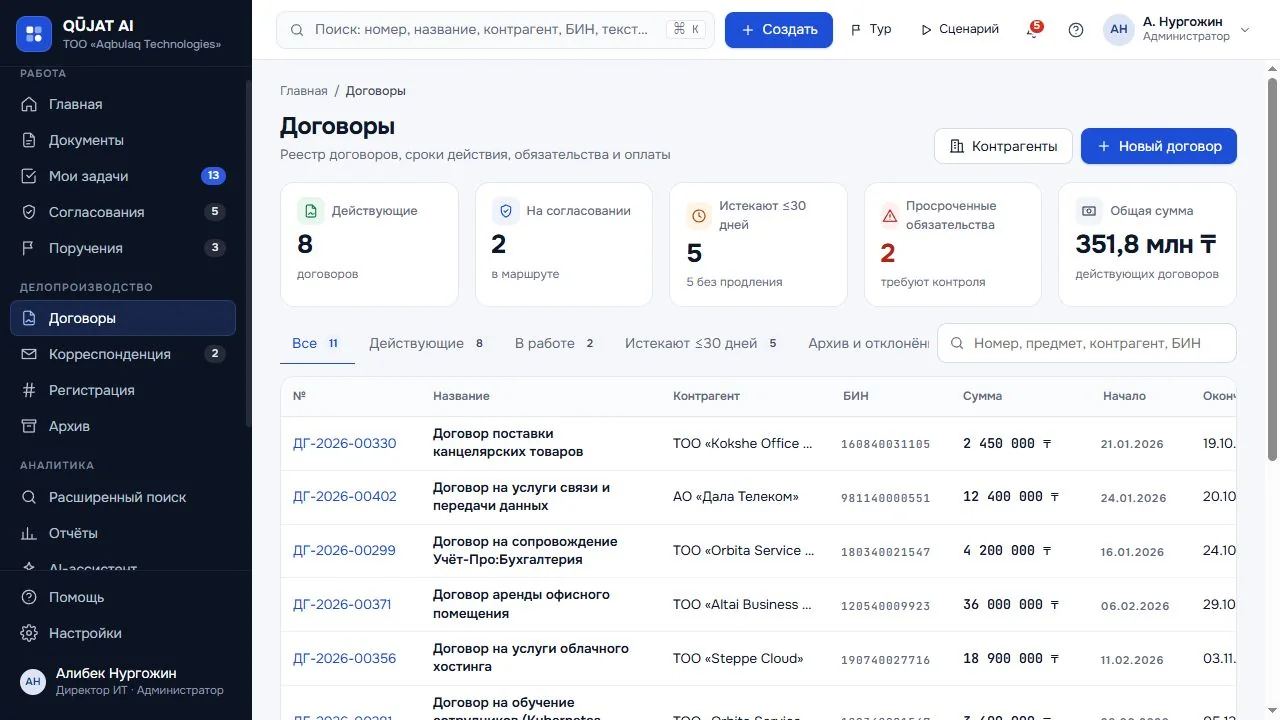Click the Новый договор button
Screen dimensions: 1280x720
tap(1159, 146)
